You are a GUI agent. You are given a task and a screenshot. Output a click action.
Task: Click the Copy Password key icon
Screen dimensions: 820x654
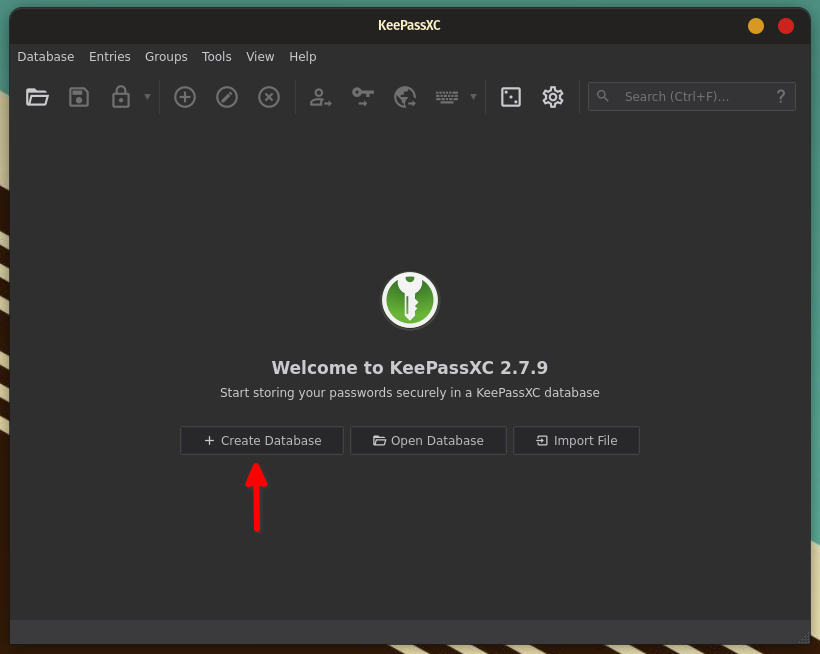click(x=362, y=97)
